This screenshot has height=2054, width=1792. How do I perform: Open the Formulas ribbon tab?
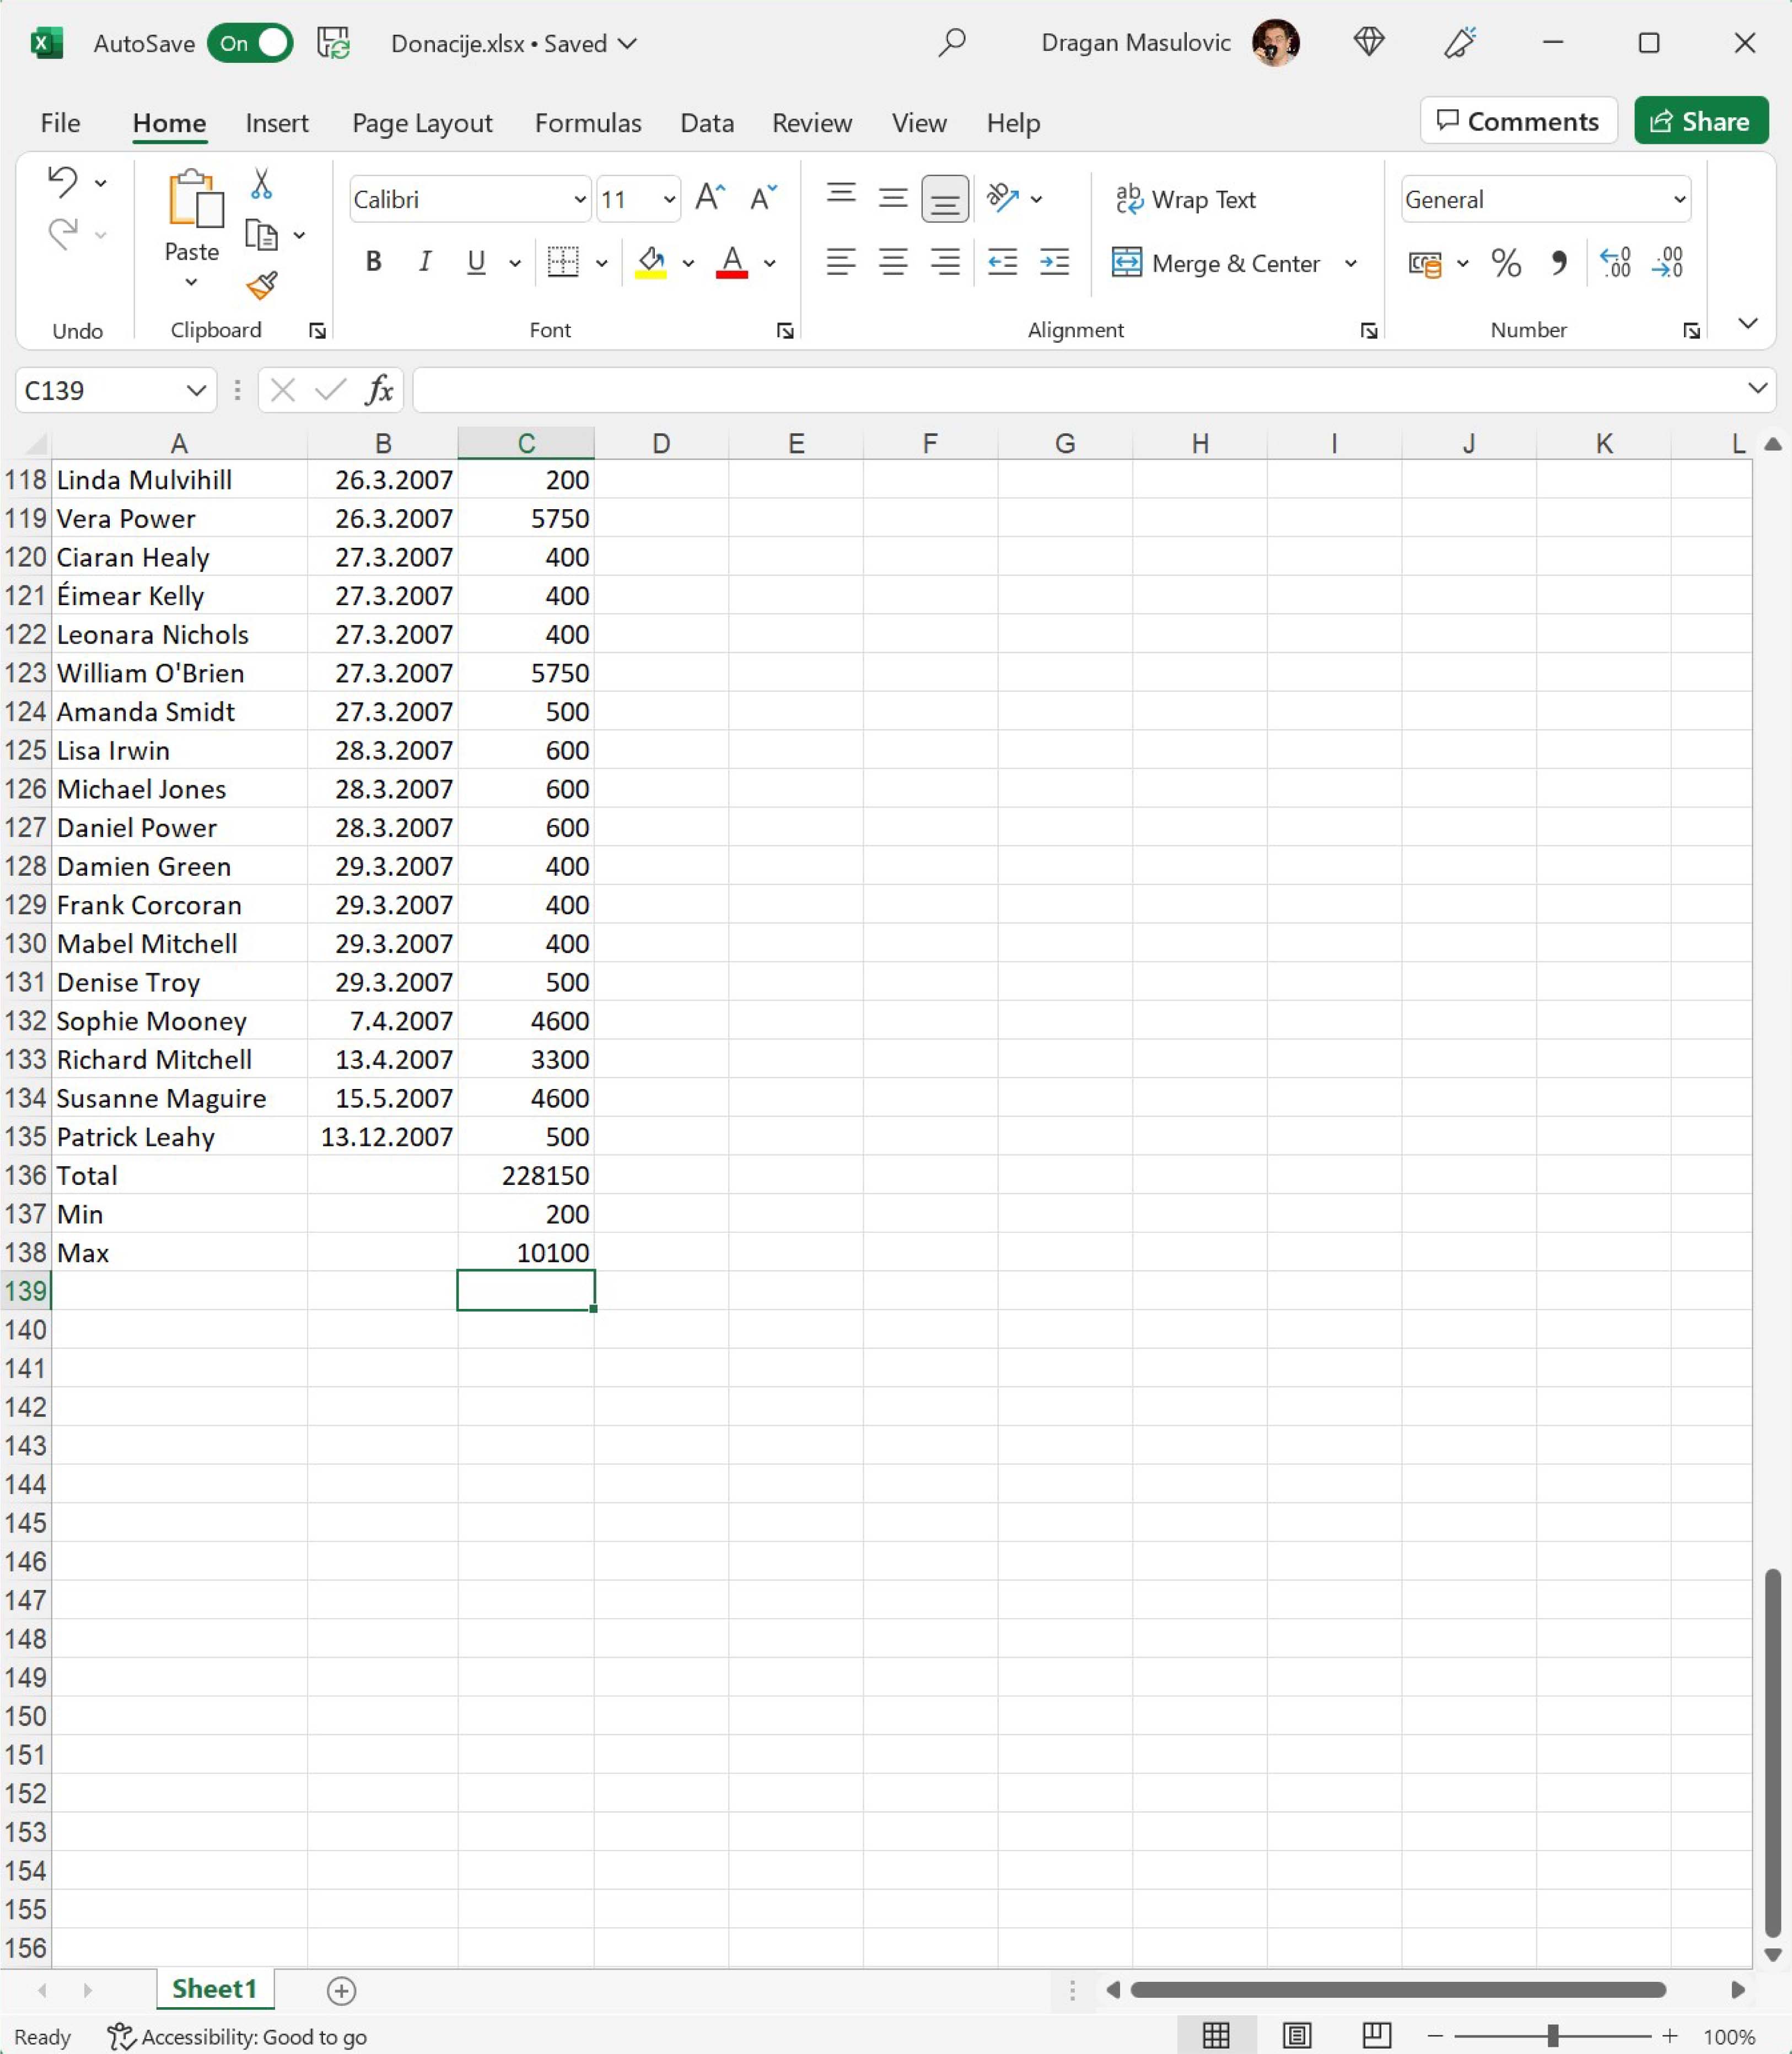point(588,123)
